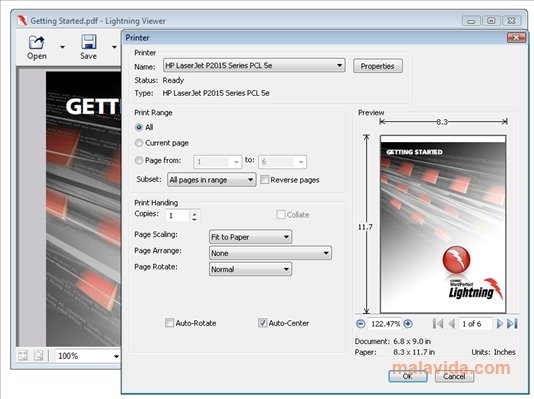Image resolution: width=534 pixels, height=399 pixels.
Task: Select the Page from option
Action: 139,160
